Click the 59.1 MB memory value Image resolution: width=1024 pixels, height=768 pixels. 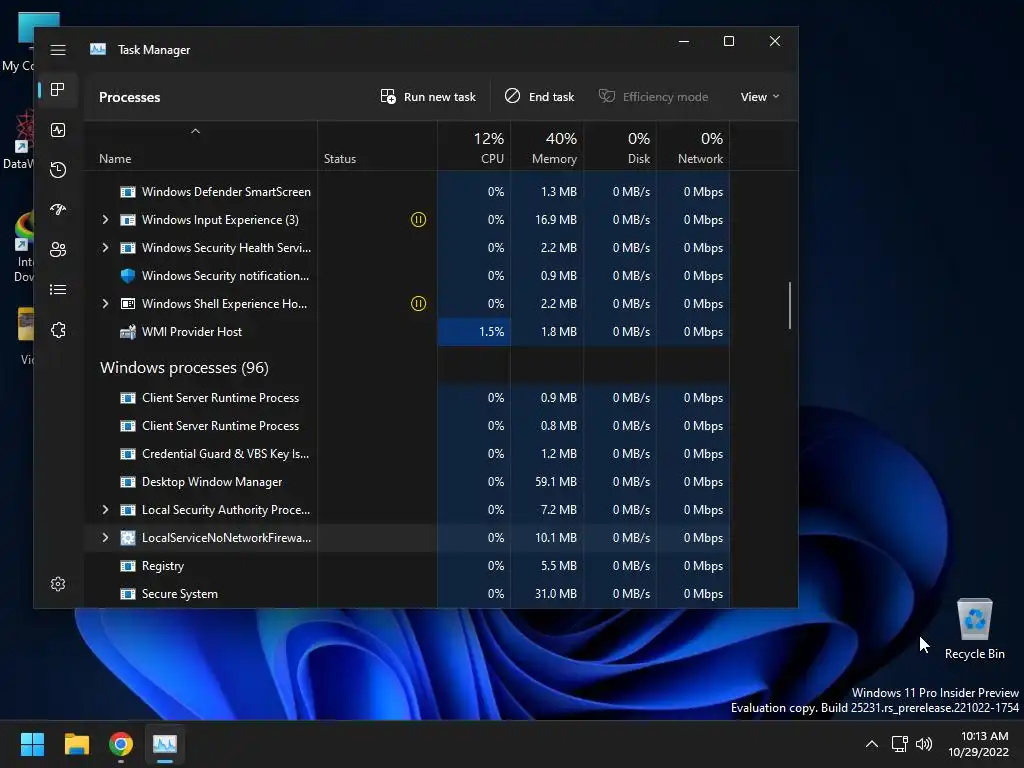tap(556, 482)
